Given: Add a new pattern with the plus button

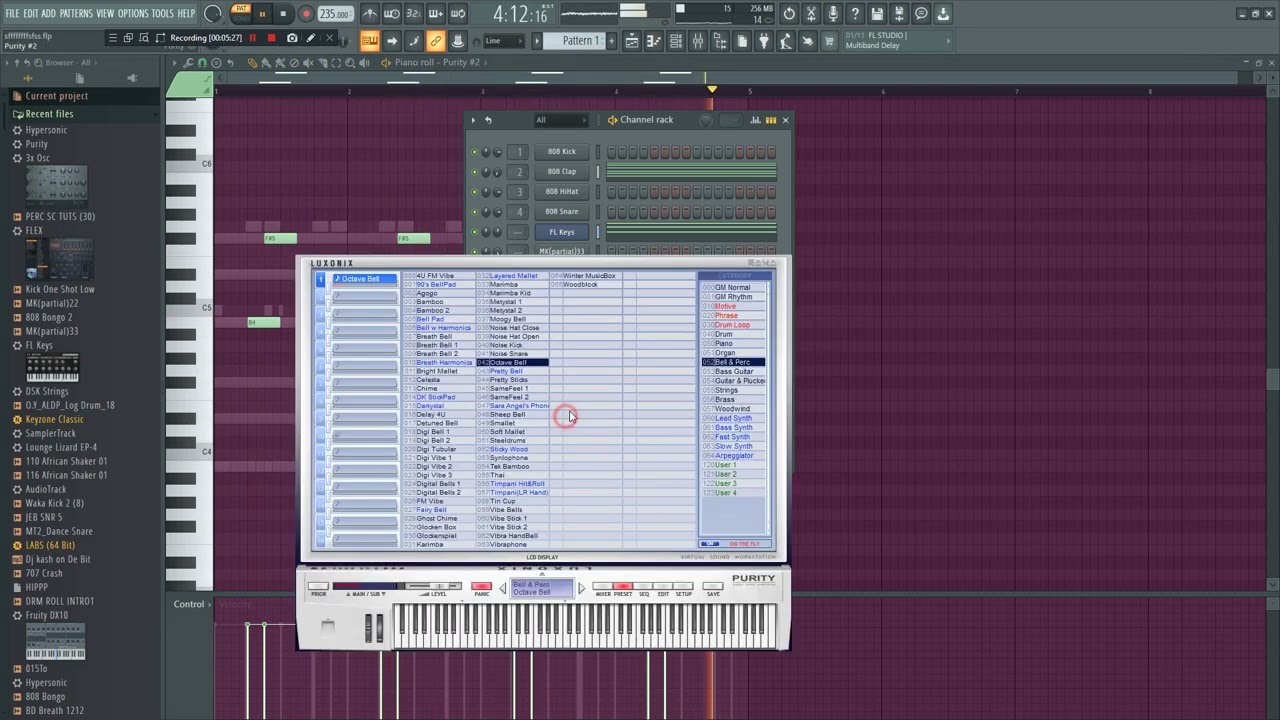Looking at the screenshot, I should pyautogui.click(x=612, y=41).
